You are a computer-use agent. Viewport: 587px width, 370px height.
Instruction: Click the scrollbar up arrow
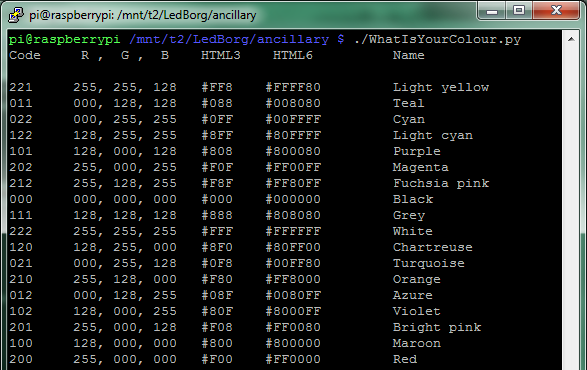(x=571, y=39)
